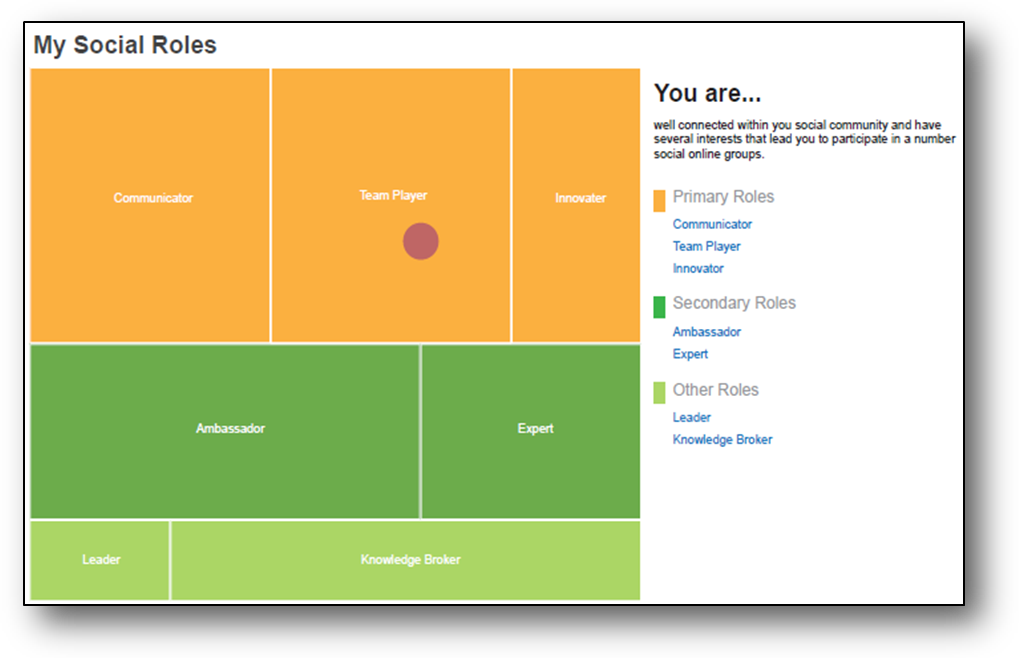Viewport: 1019px width, 658px height.
Task: Click the Other Roles legend heading
Action: [715, 390]
